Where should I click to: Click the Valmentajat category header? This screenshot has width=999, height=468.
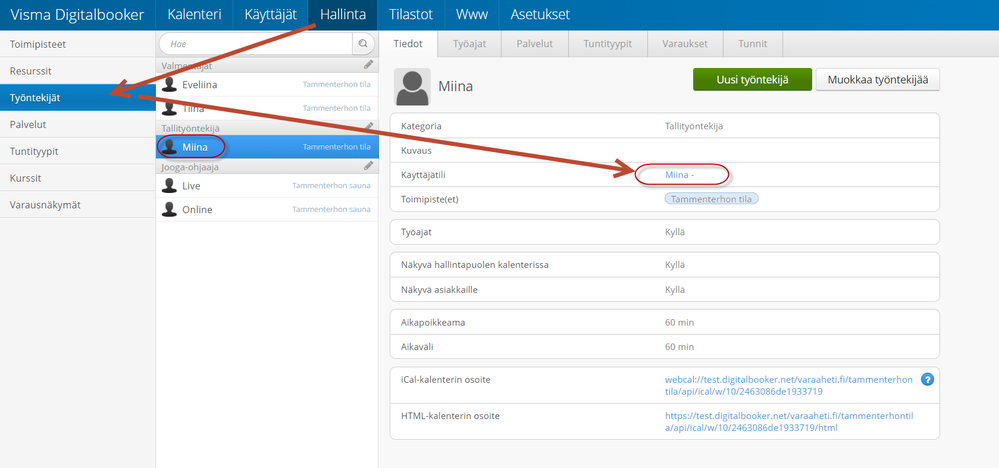click(267, 65)
